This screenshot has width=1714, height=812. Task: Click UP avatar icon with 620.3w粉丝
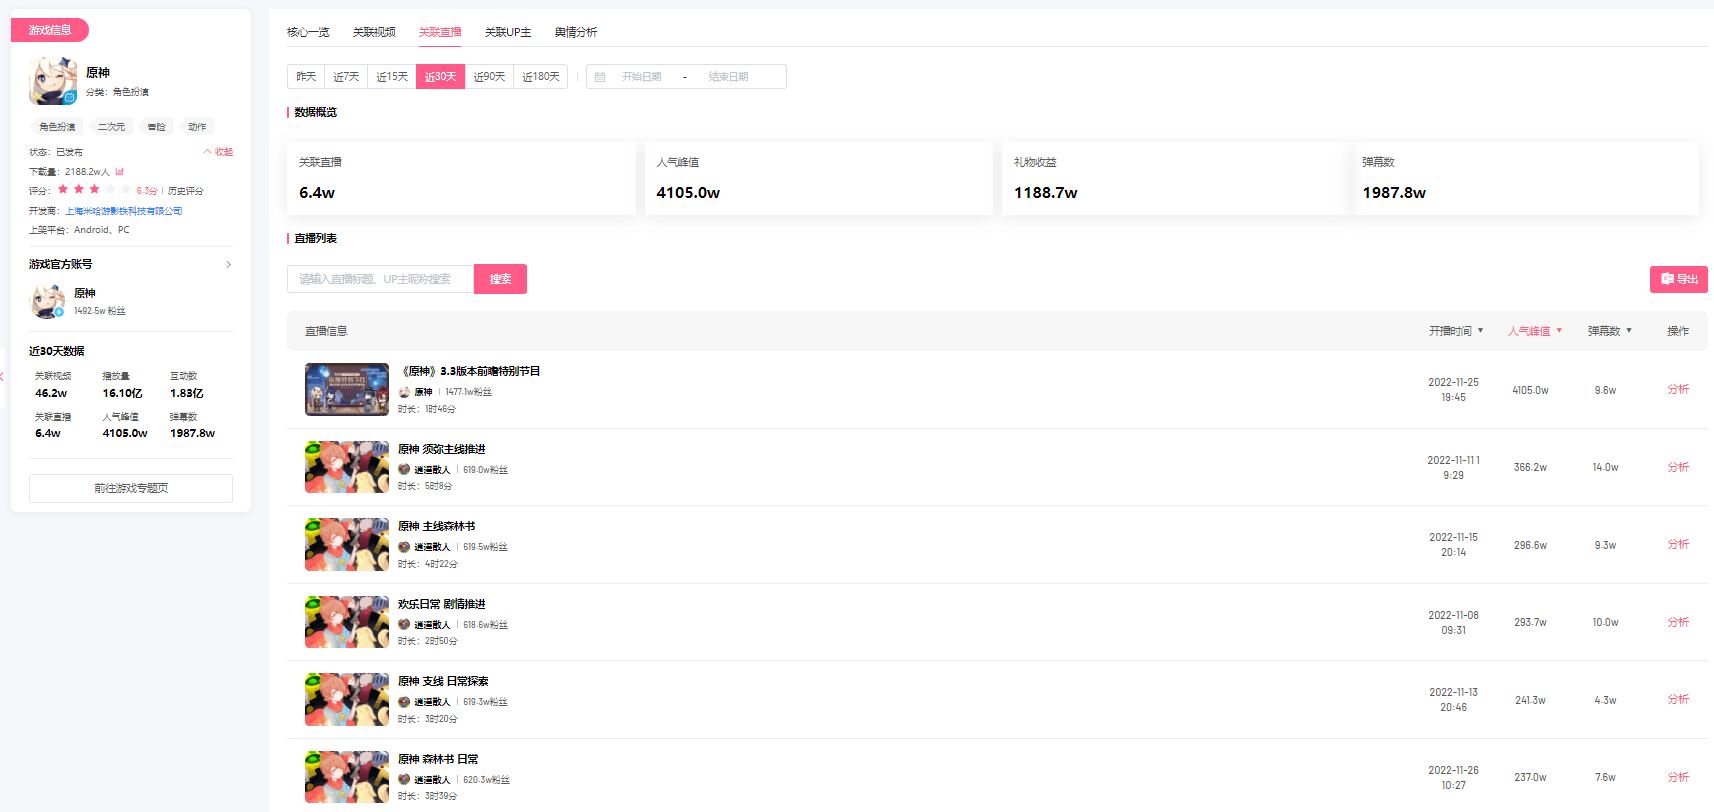(404, 780)
